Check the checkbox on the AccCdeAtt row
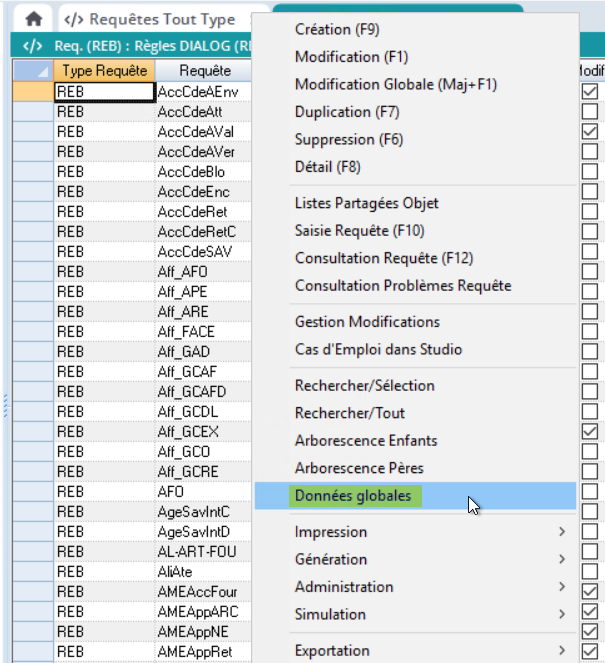The width and height of the screenshot is (605, 663). [590, 111]
